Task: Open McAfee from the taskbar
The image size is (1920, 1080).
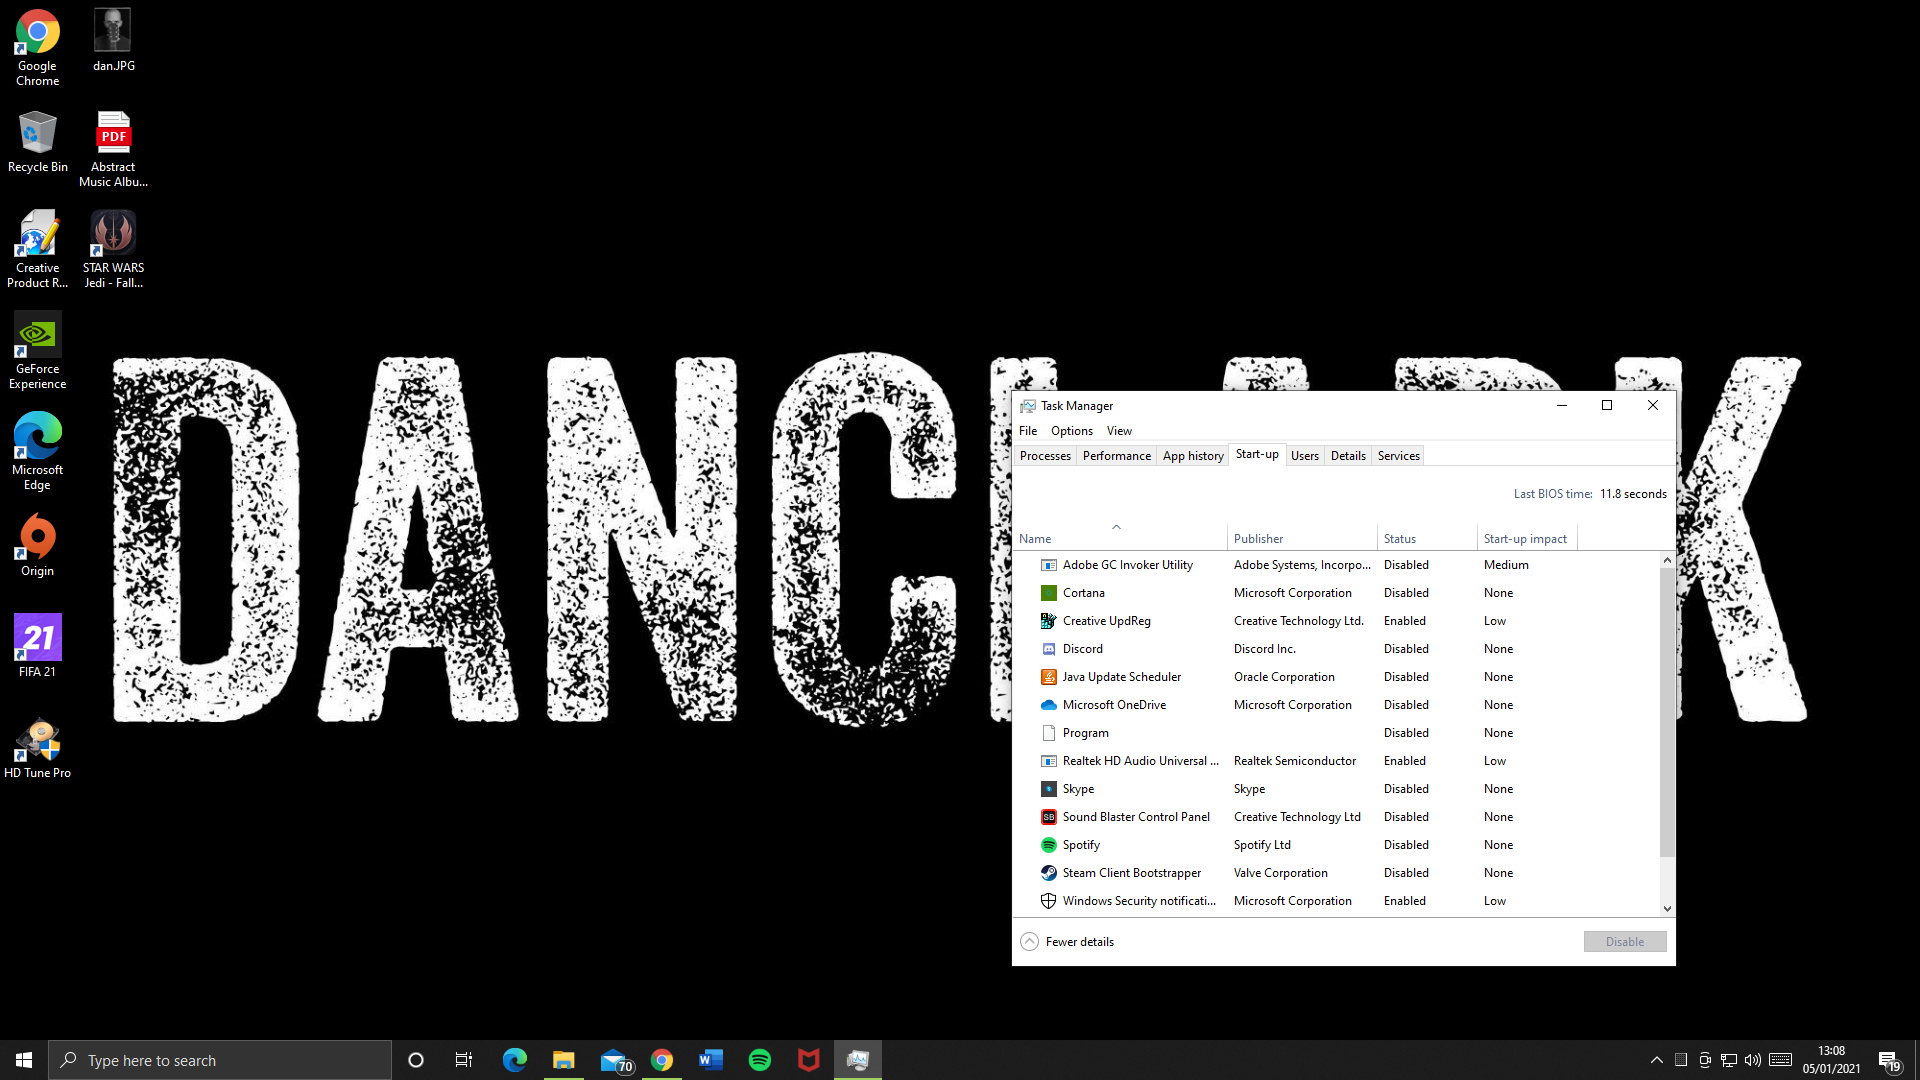Action: click(x=809, y=1060)
